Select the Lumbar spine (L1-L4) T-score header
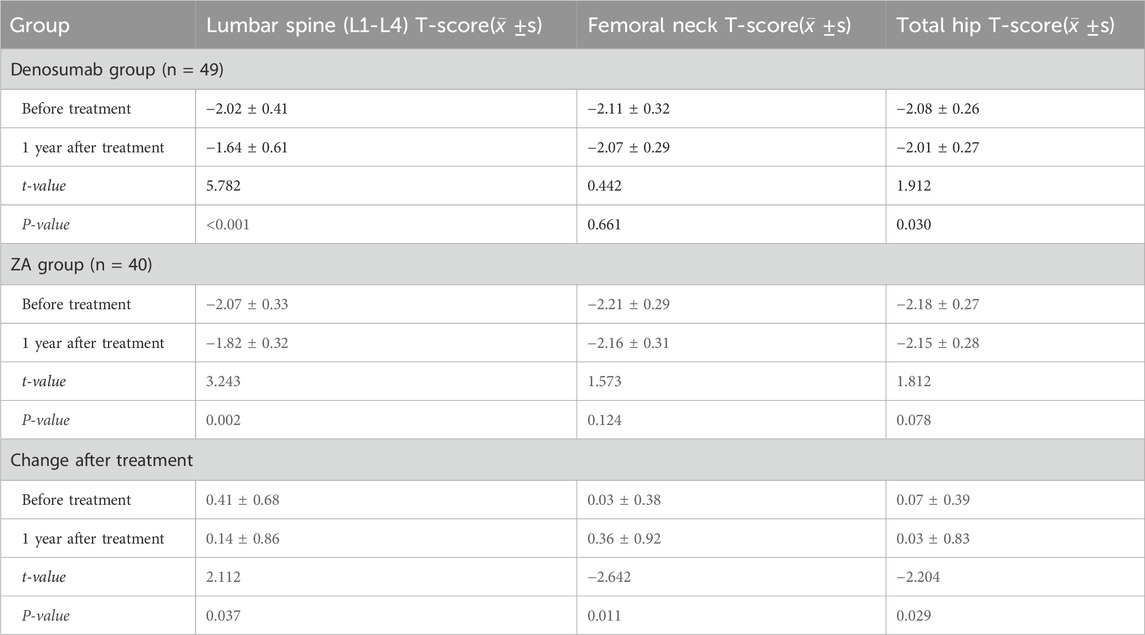Screen dimensions: 1145x635 coord(374,25)
